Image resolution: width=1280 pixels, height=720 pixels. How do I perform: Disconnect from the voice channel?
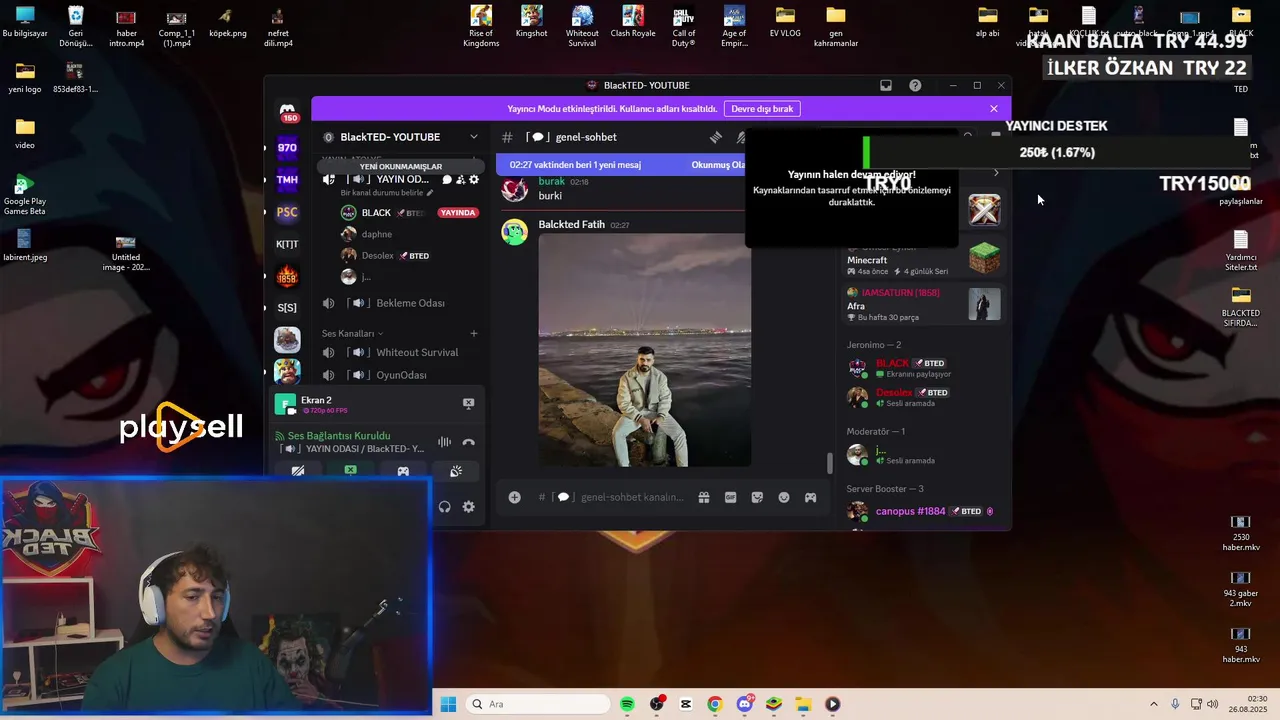click(468, 442)
